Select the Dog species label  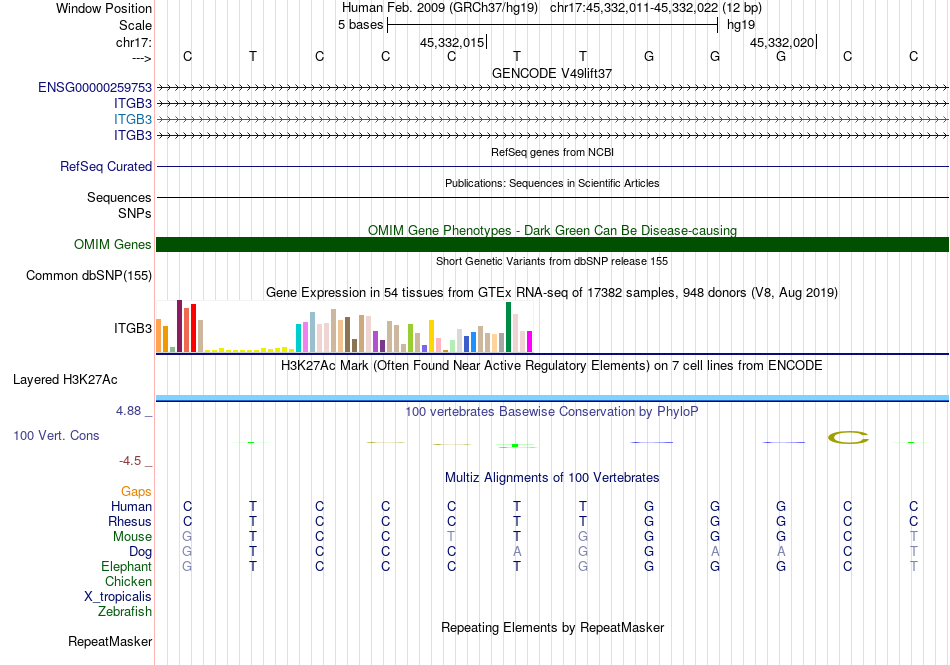tap(140, 552)
